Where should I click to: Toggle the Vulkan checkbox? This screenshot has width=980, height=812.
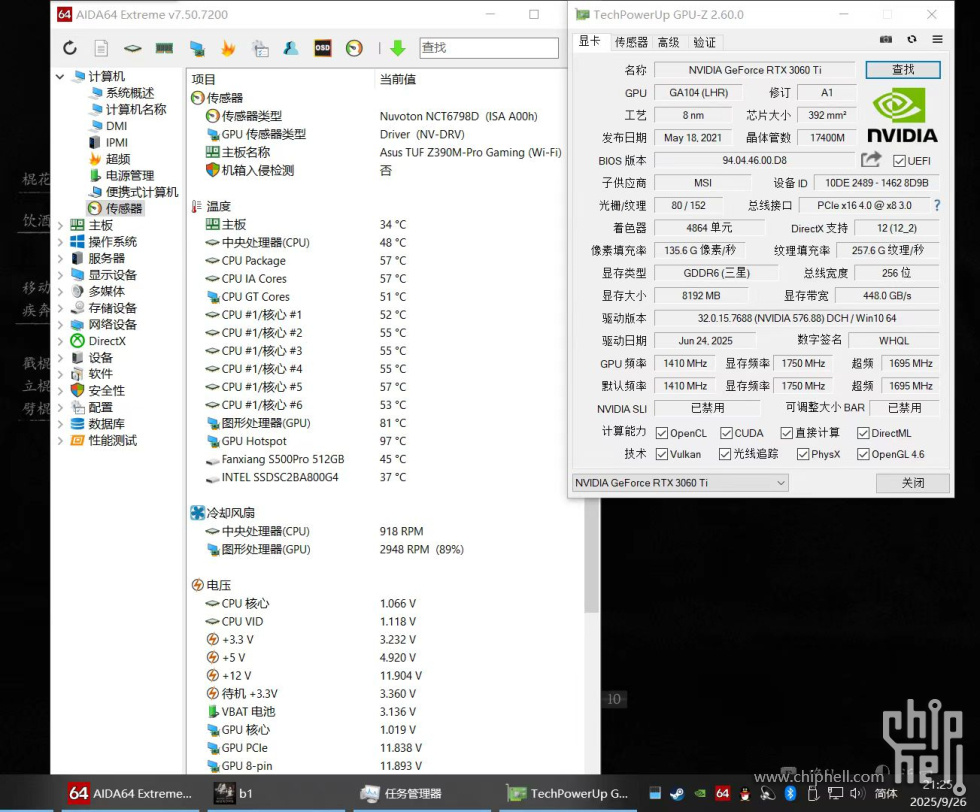click(x=662, y=454)
